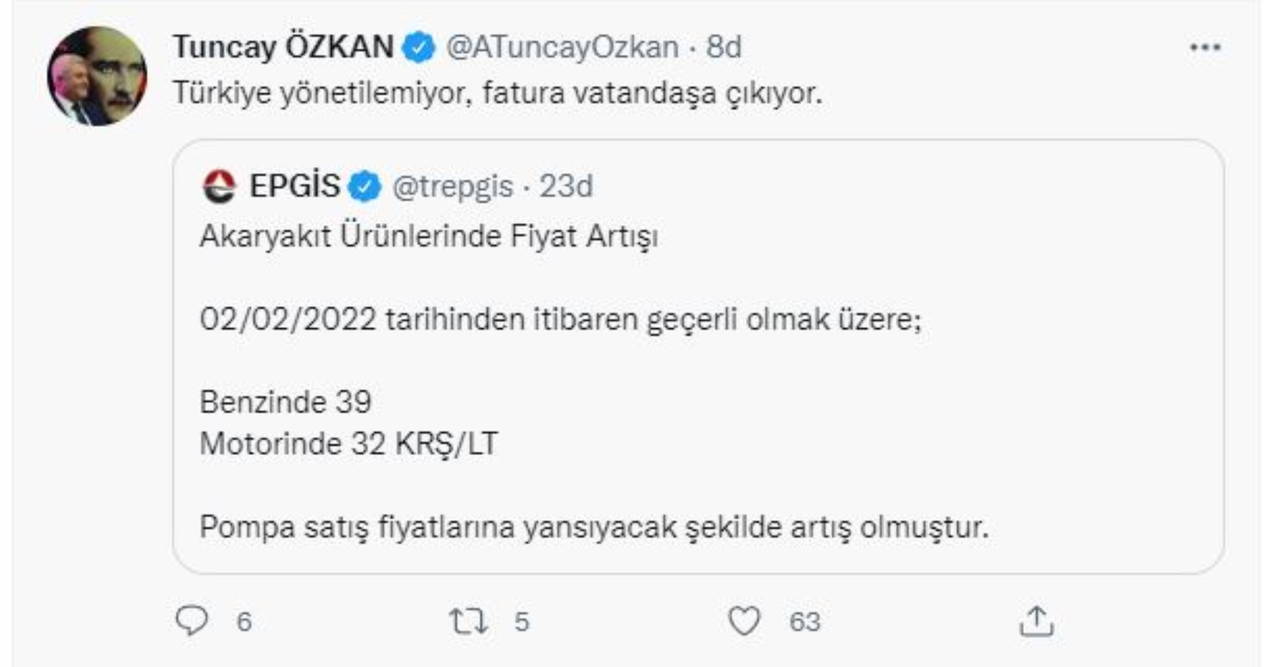Click the 8d tweet timestamp
The width and height of the screenshot is (1280, 667).
click(x=724, y=47)
